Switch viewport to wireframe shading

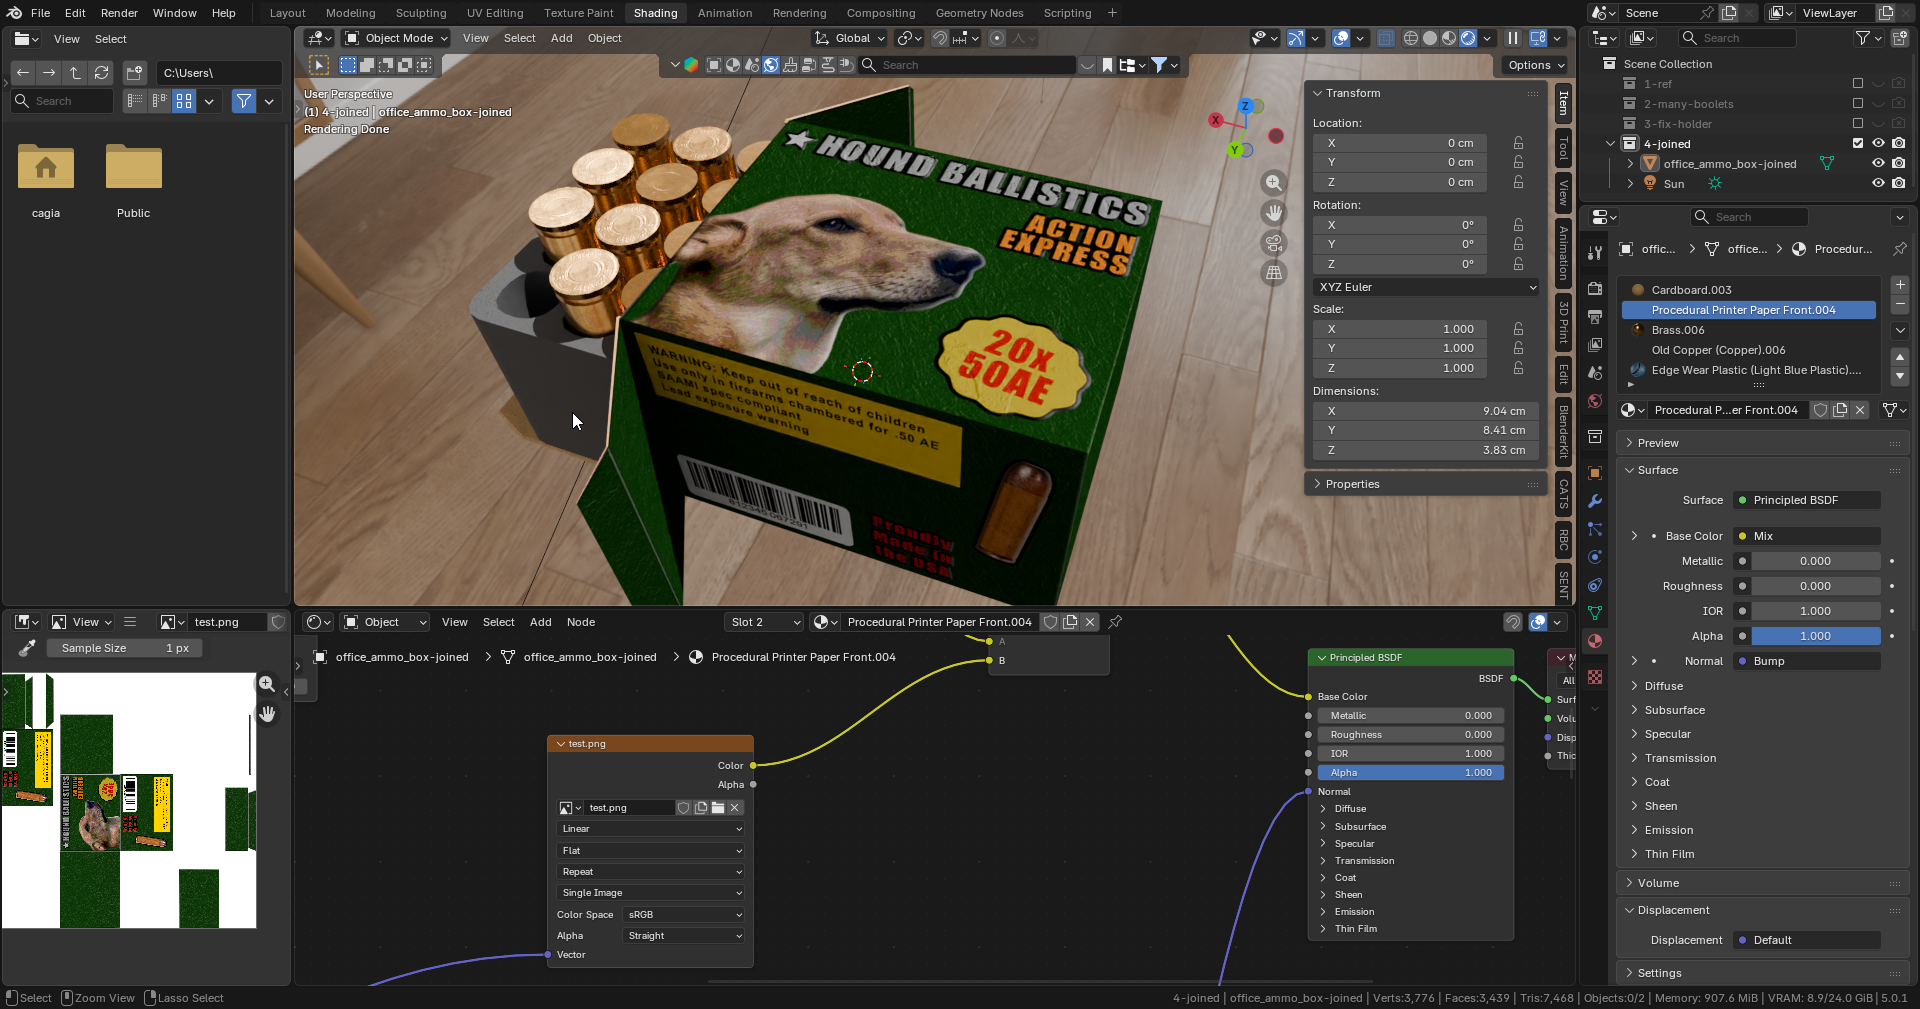(x=1411, y=38)
